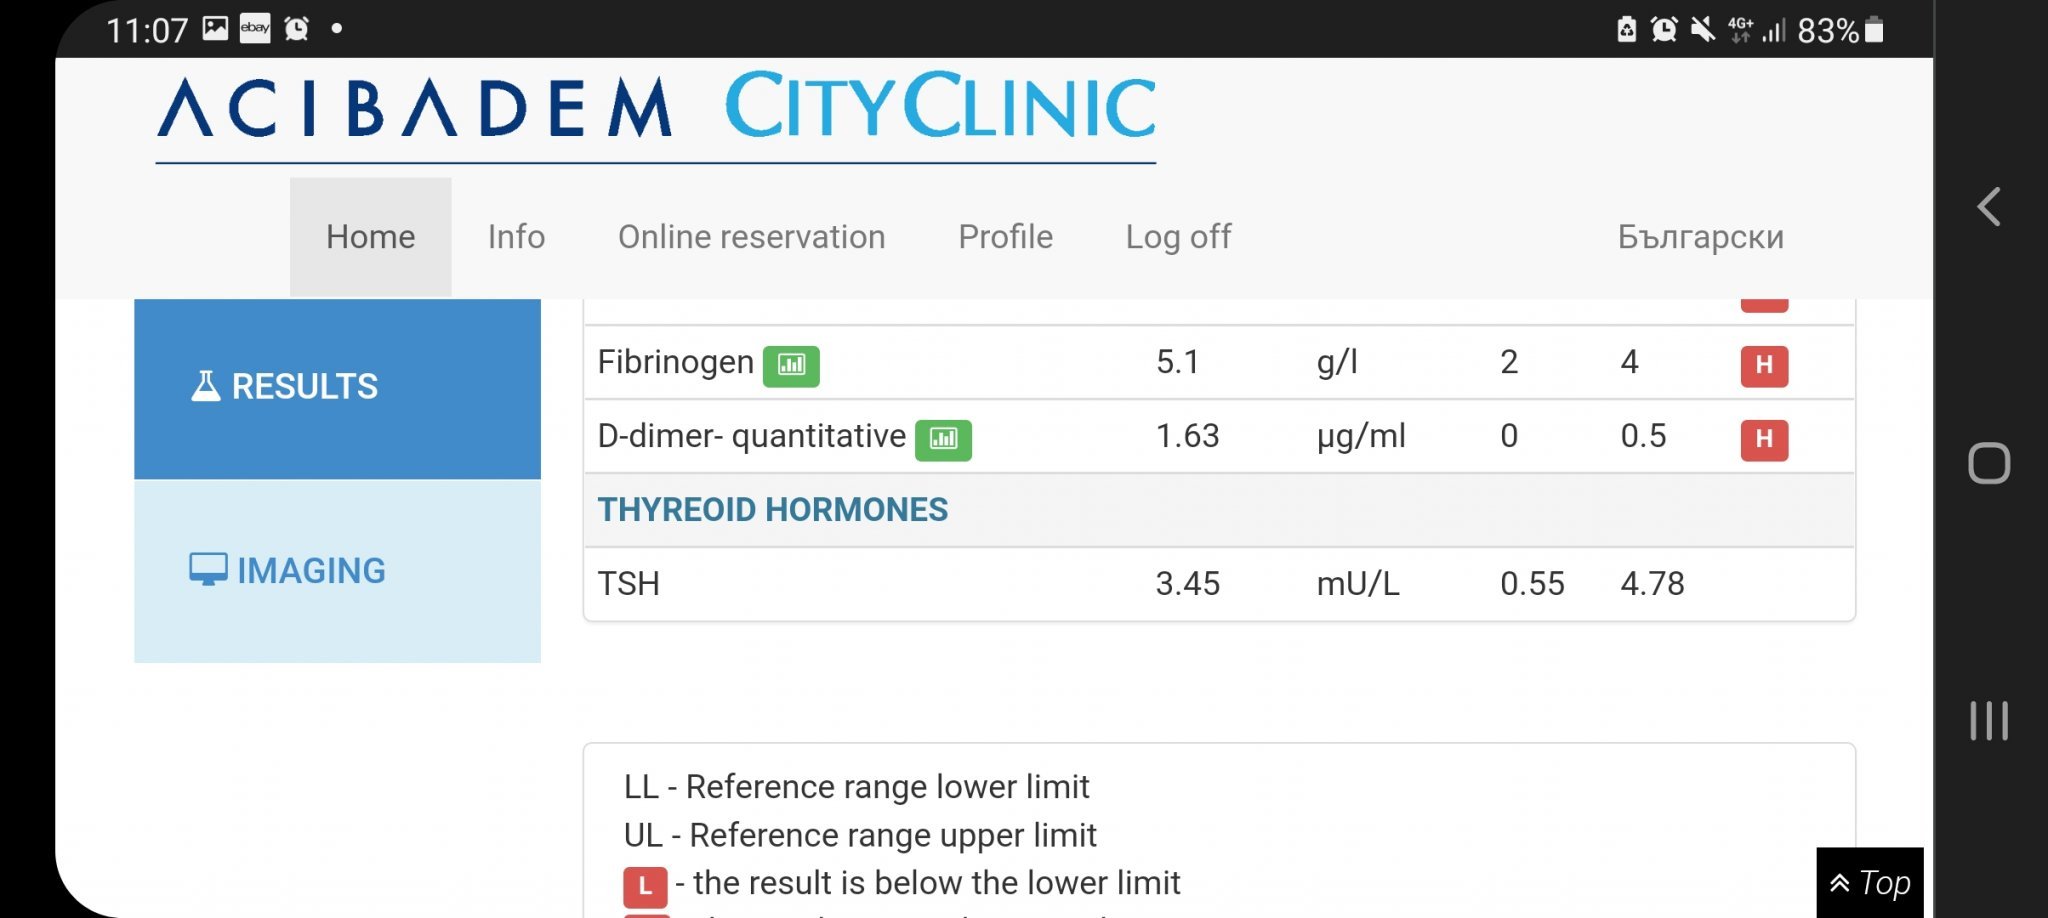Tap the D-dimer high flag badge
Image resolution: width=2048 pixels, height=918 pixels.
point(1764,439)
